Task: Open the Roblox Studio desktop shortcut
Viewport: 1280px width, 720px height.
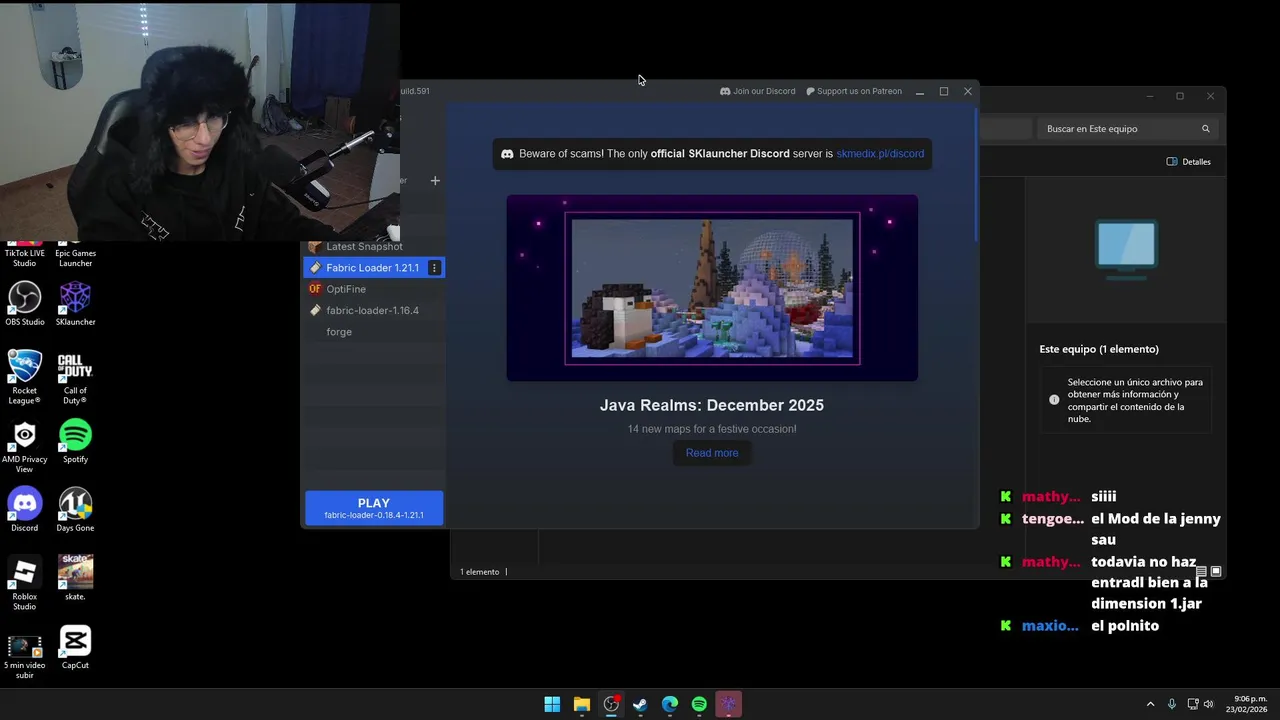Action: point(25,583)
